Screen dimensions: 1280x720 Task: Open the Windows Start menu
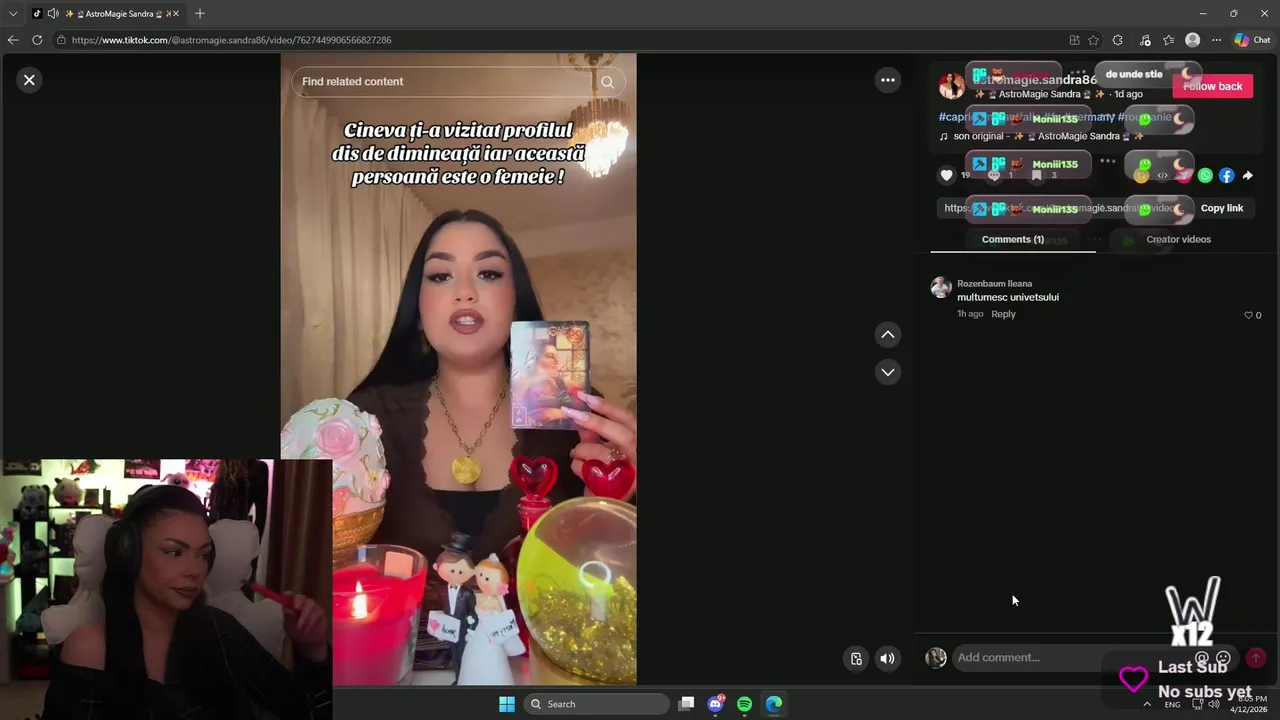point(507,704)
